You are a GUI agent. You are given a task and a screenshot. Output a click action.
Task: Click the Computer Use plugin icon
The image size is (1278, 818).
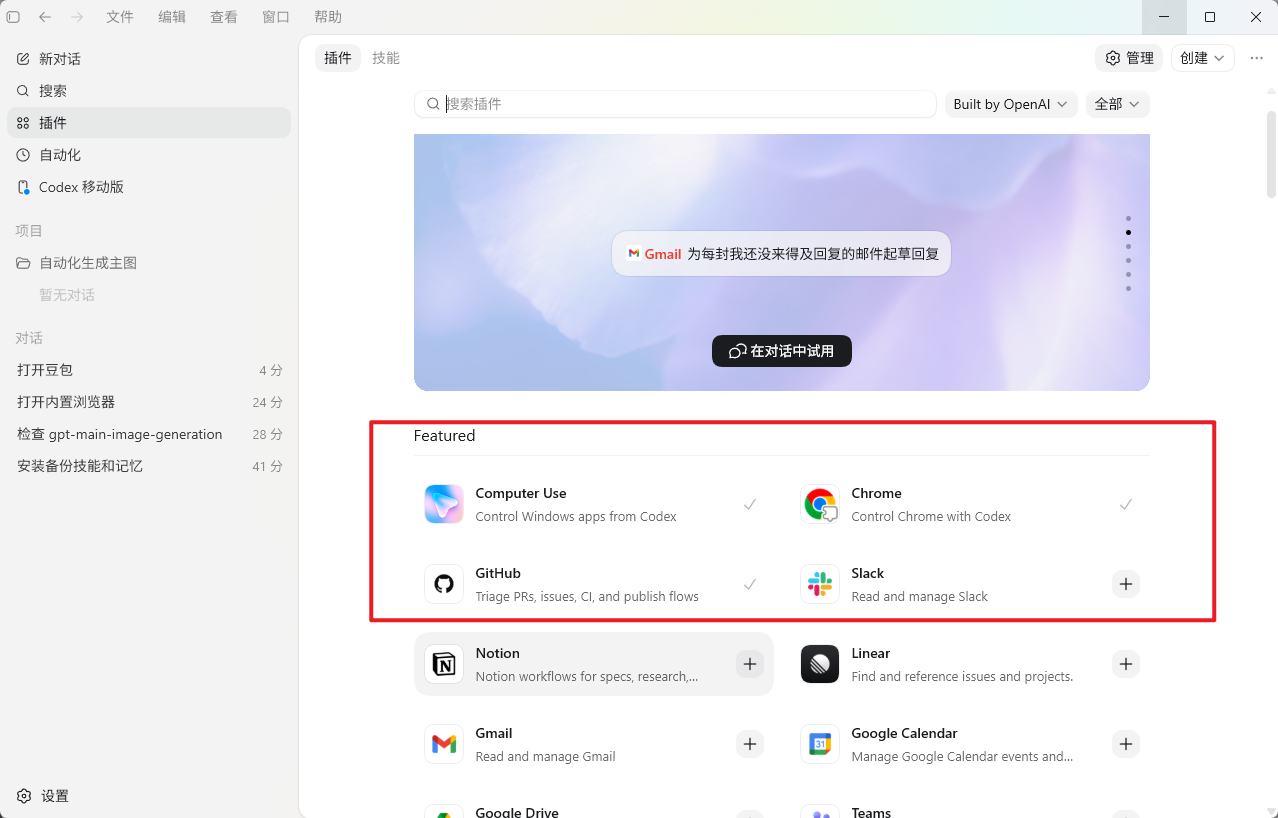click(x=444, y=504)
